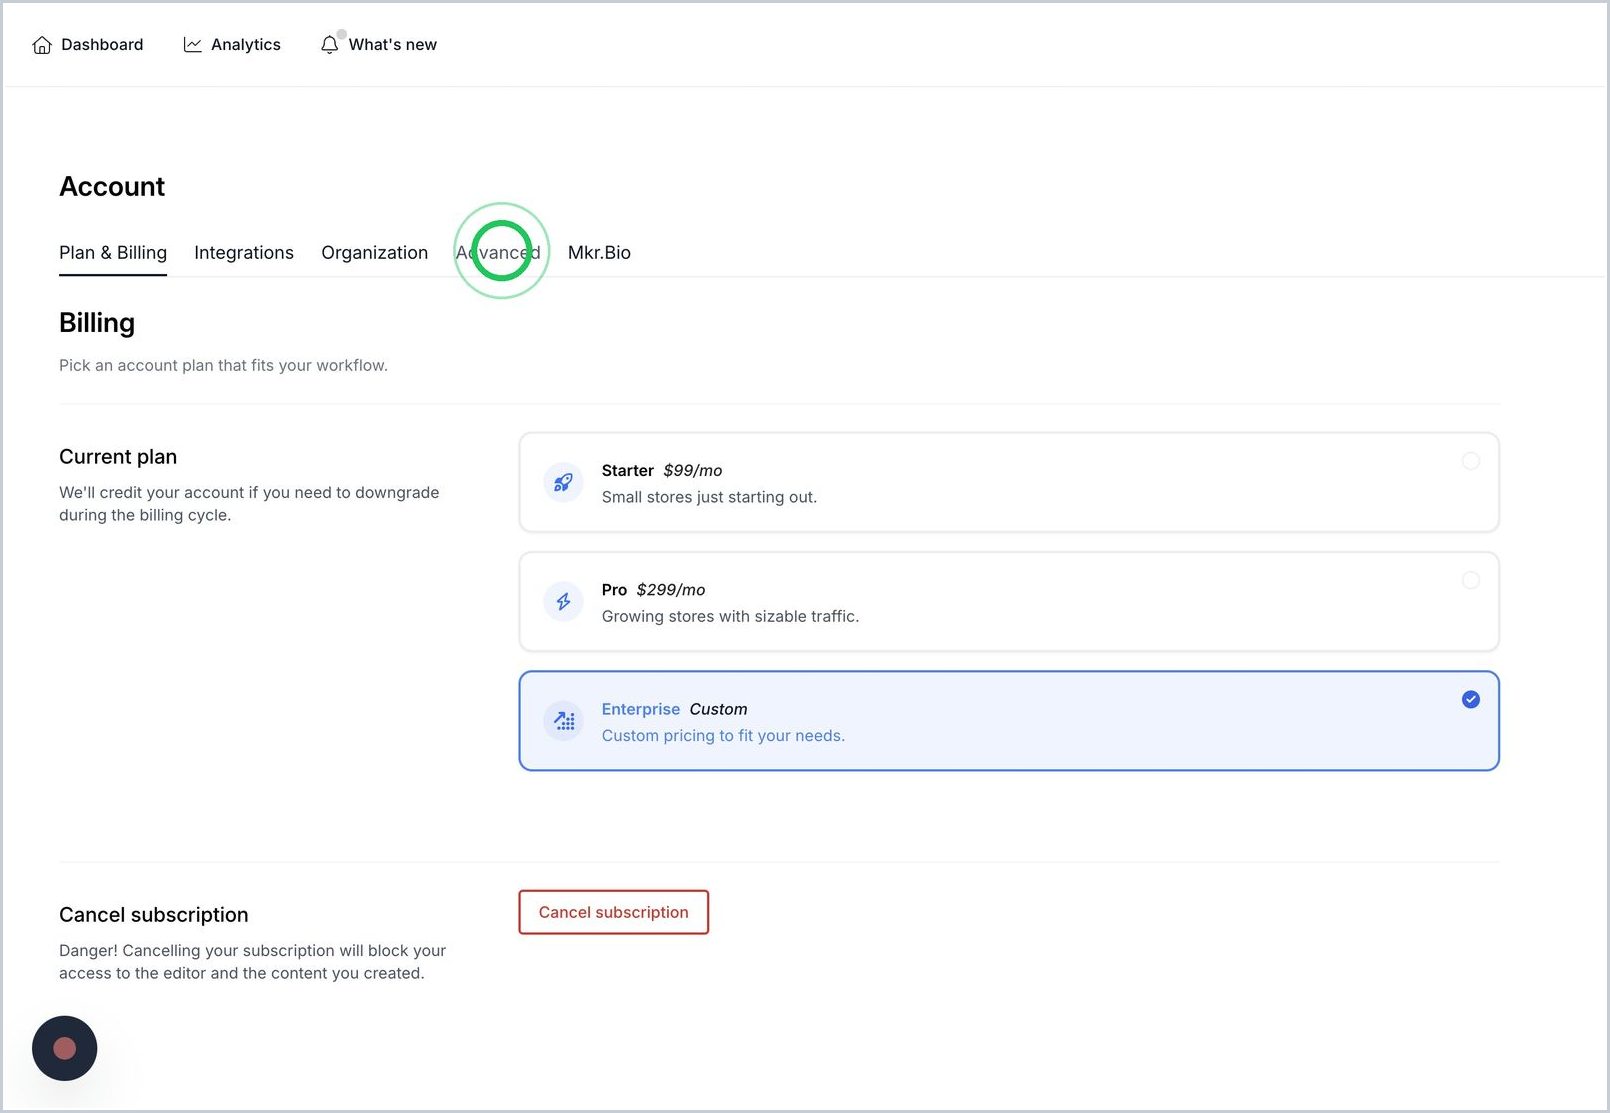The height and width of the screenshot is (1113, 1610).
Task: Open the Dashboard link
Action: [x=88, y=45]
